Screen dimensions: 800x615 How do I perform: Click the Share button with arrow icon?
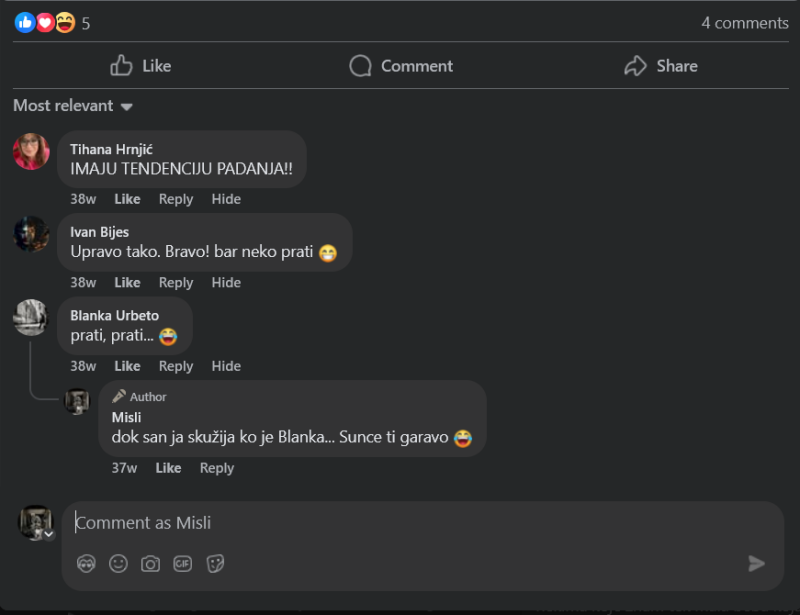click(661, 66)
